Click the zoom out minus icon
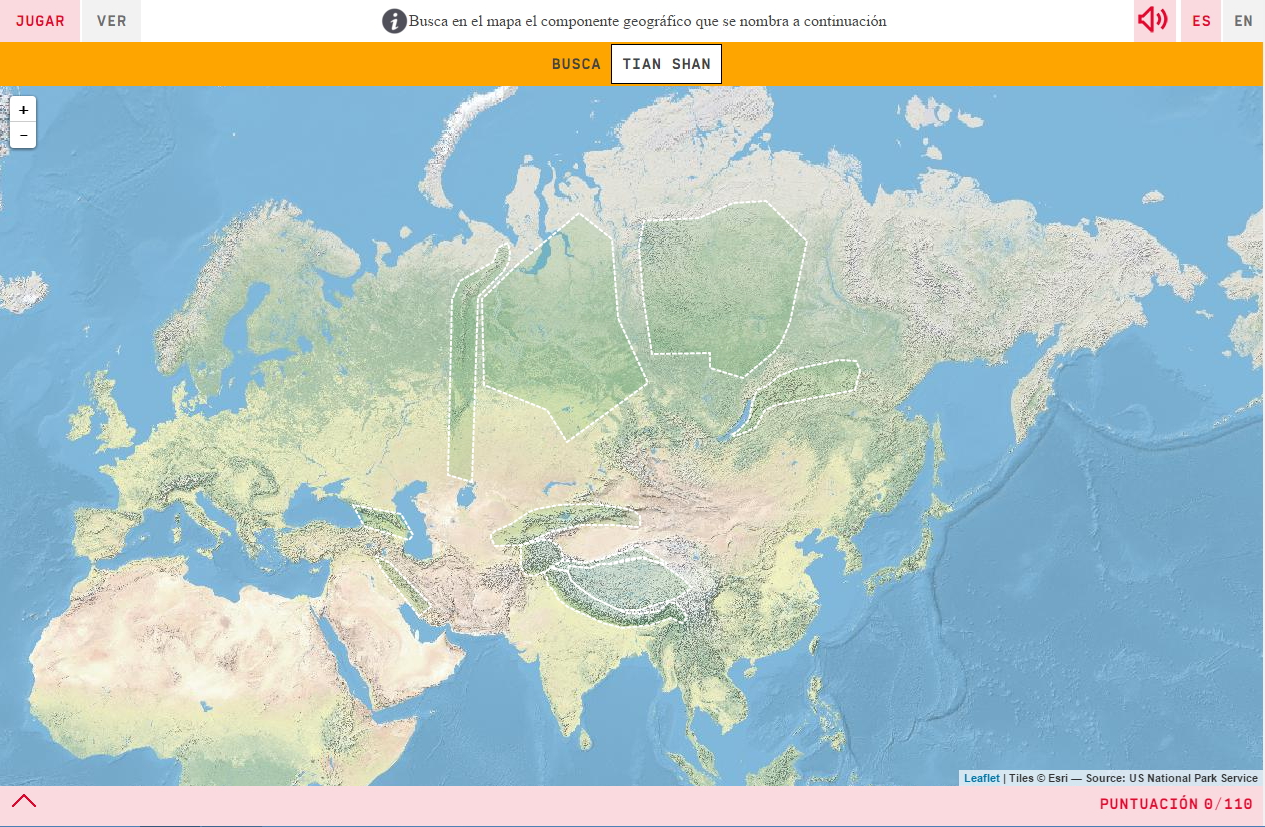 22,133
